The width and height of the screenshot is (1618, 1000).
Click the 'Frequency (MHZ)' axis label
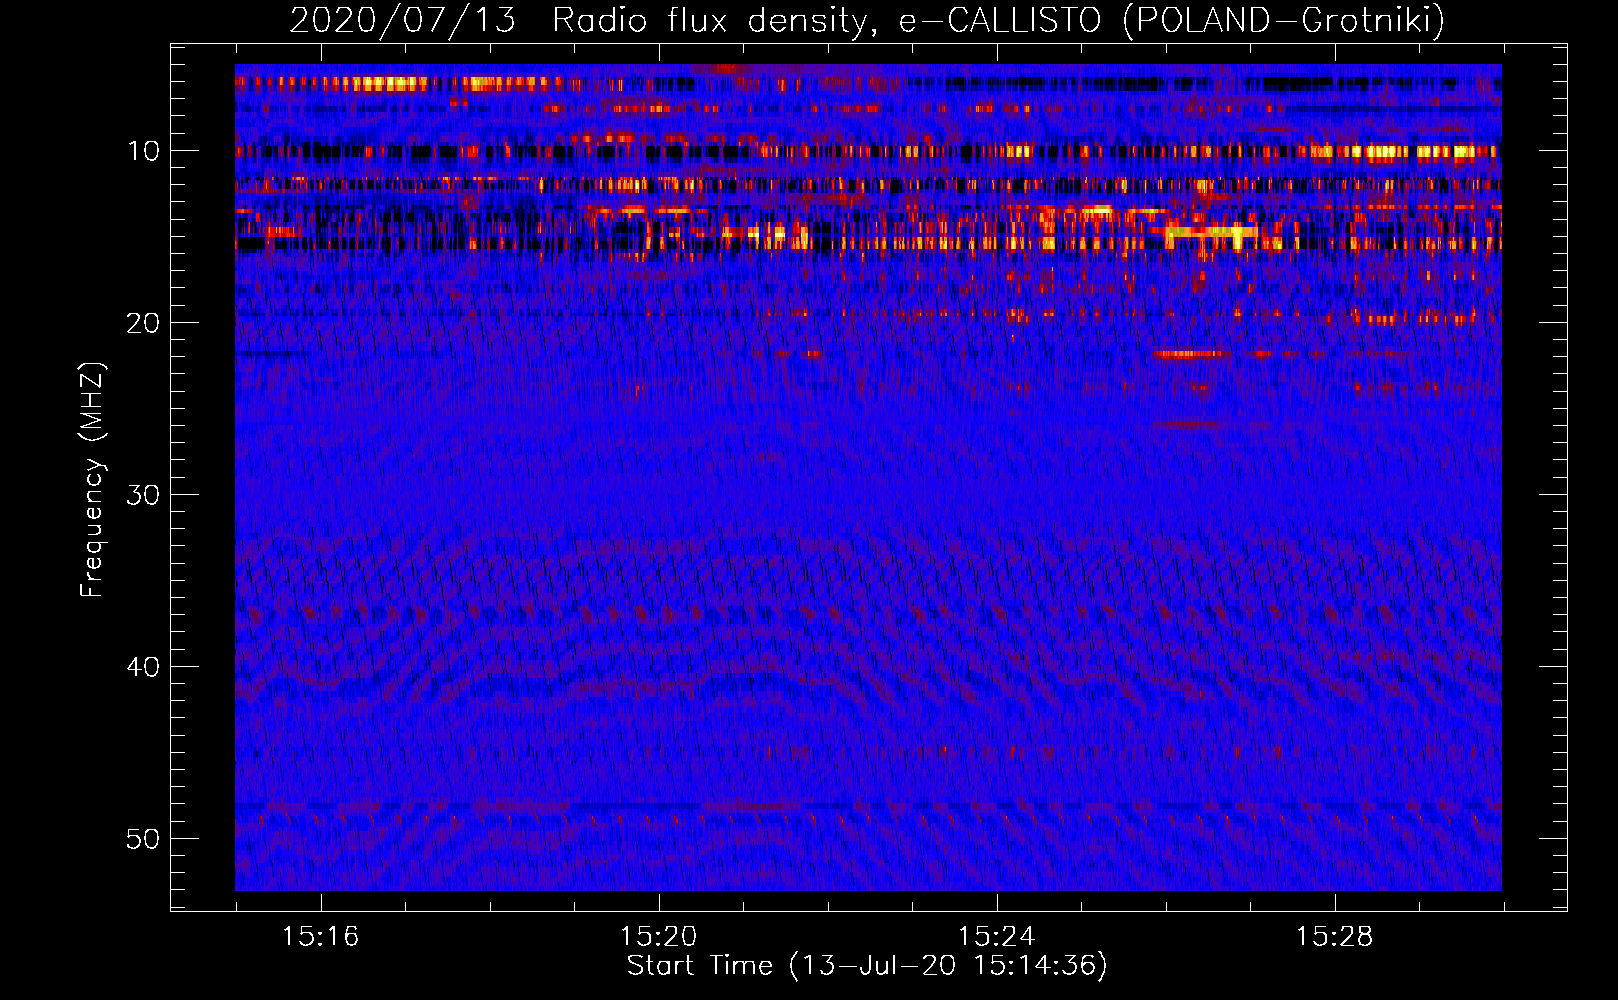92,480
